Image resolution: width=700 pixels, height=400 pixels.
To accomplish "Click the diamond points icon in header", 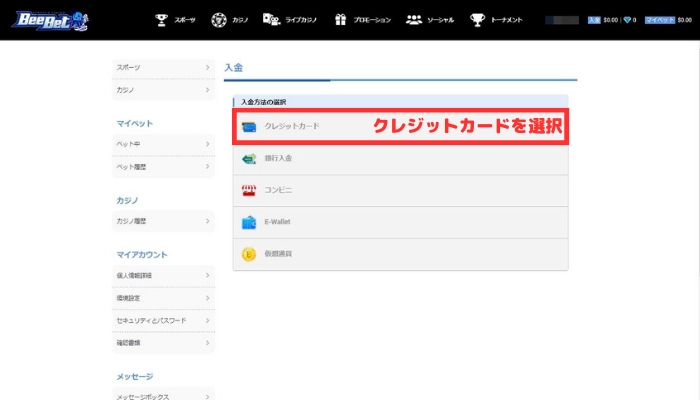I will tap(627, 20).
